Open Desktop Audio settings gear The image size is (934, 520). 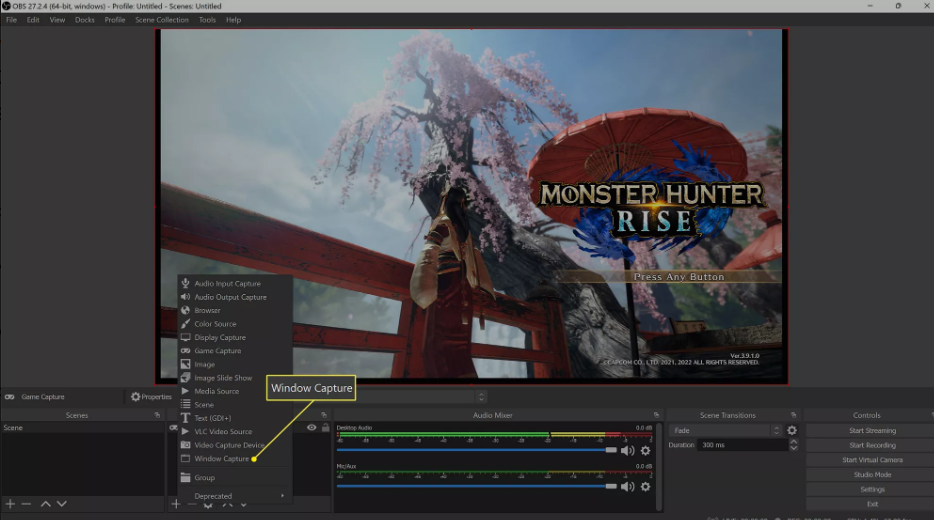click(x=645, y=451)
